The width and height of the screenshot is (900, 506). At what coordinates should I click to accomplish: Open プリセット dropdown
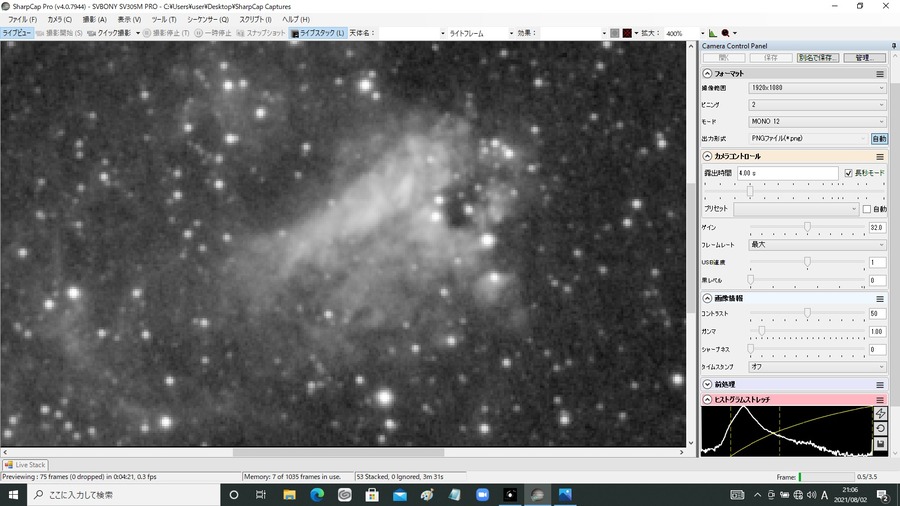796,209
